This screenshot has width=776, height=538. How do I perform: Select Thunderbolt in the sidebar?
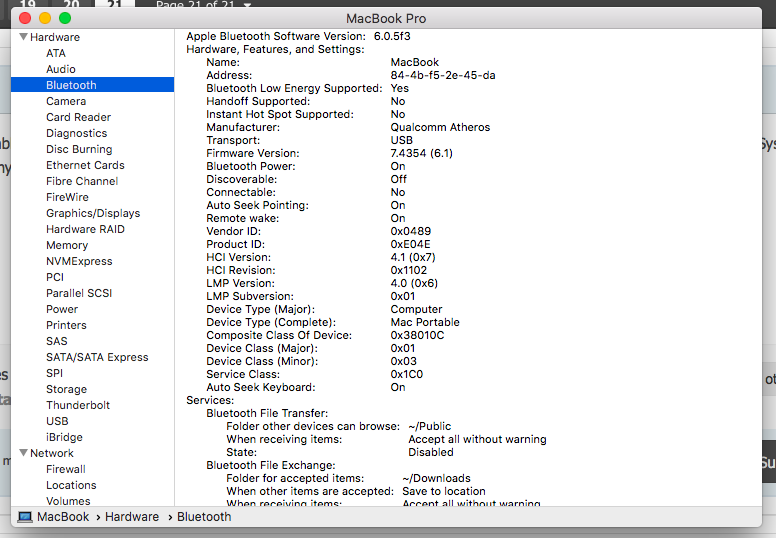tap(78, 405)
